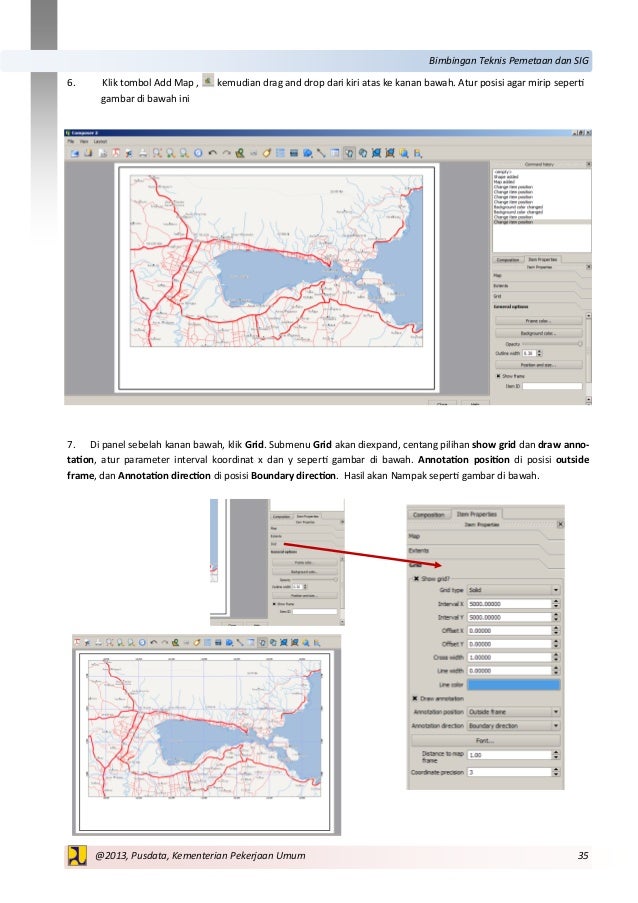
Task: Select Add attribute table tool in top toolbar
Action: (335, 153)
